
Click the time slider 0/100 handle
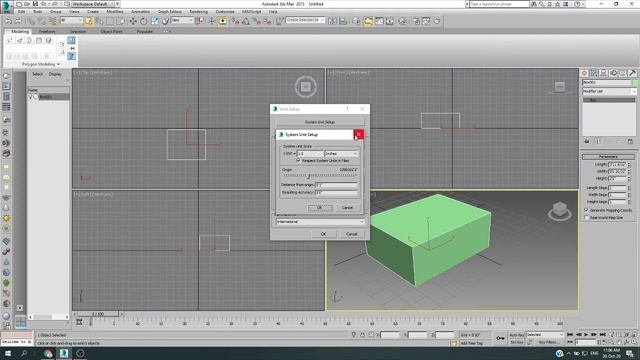(98, 314)
